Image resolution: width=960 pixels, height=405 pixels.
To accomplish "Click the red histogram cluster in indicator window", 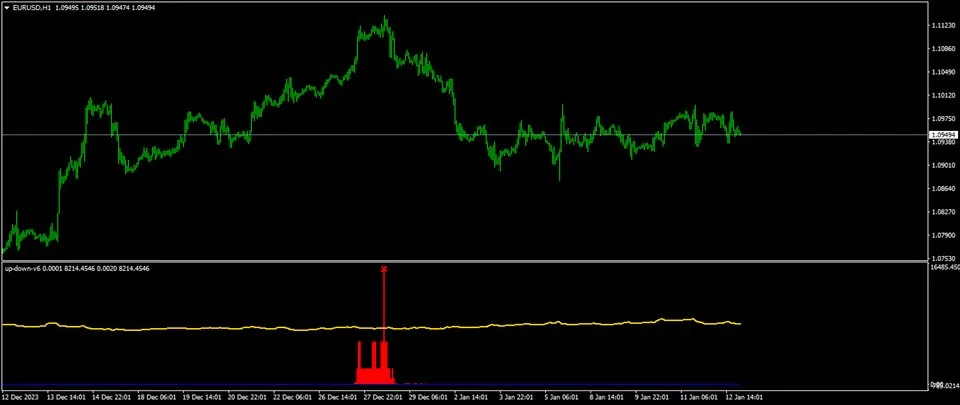I will [375, 366].
